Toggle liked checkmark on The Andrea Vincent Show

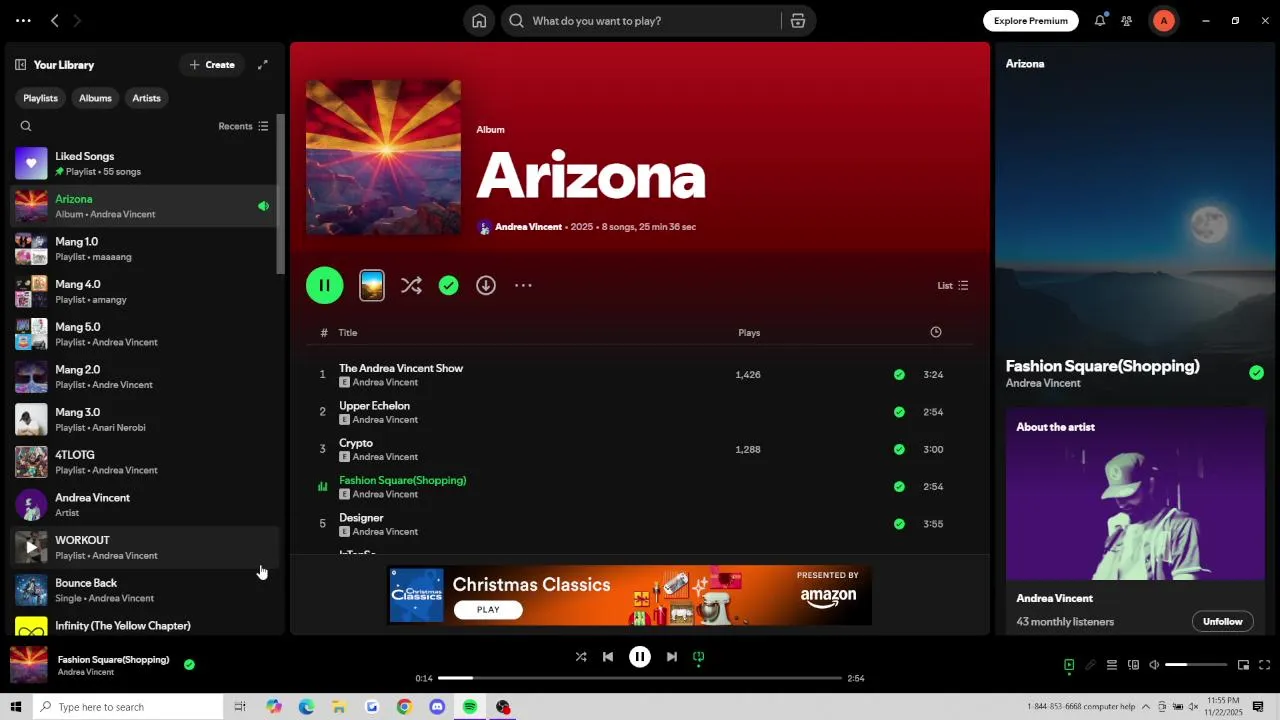tap(899, 375)
